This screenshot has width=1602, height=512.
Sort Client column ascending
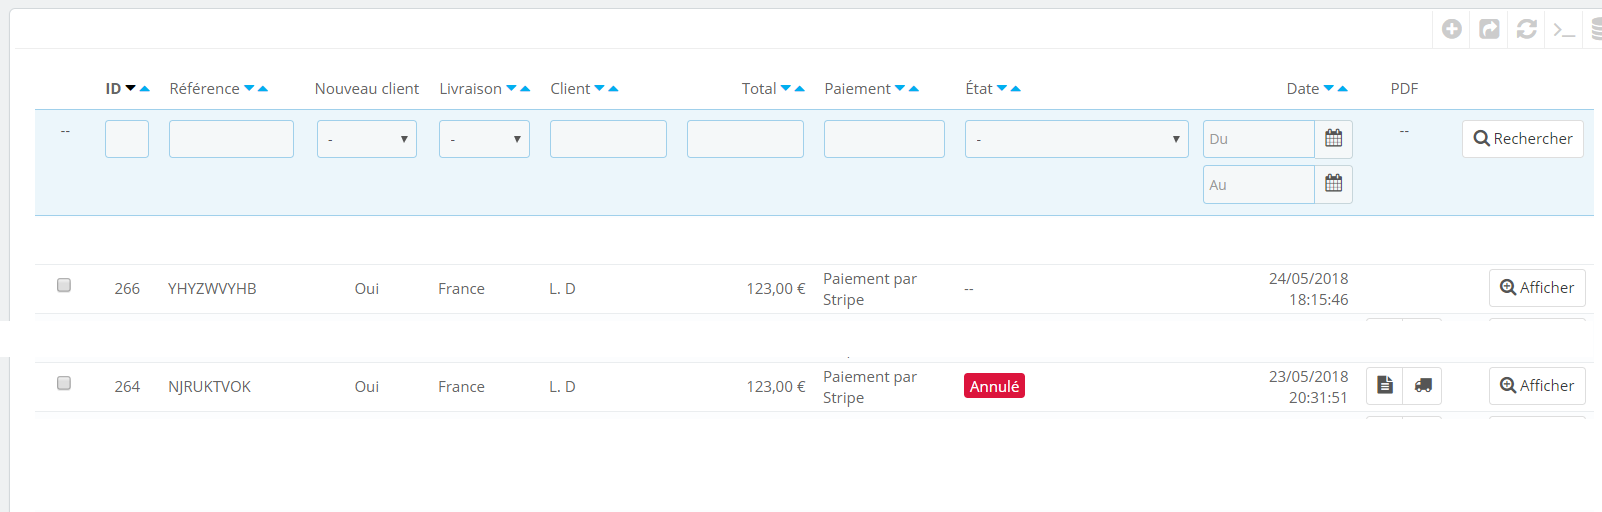click(613, 89)
